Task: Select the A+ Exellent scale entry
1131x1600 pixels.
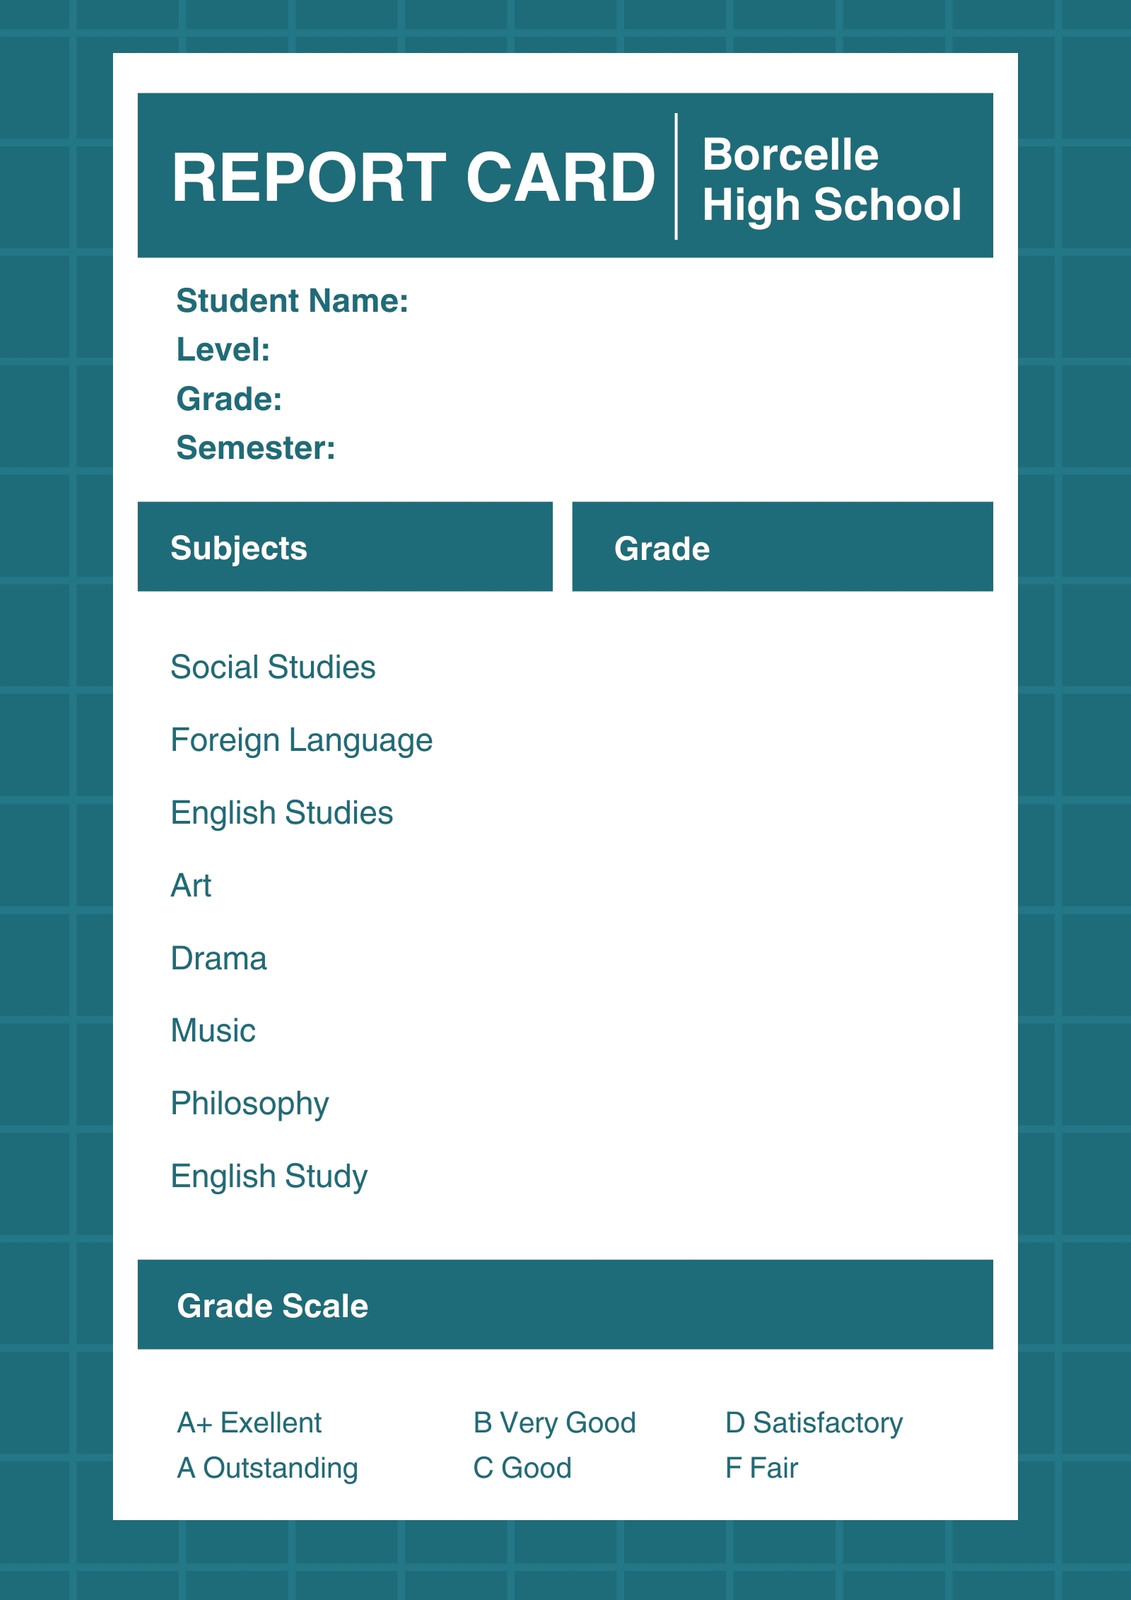Action: pos(249,1423)
